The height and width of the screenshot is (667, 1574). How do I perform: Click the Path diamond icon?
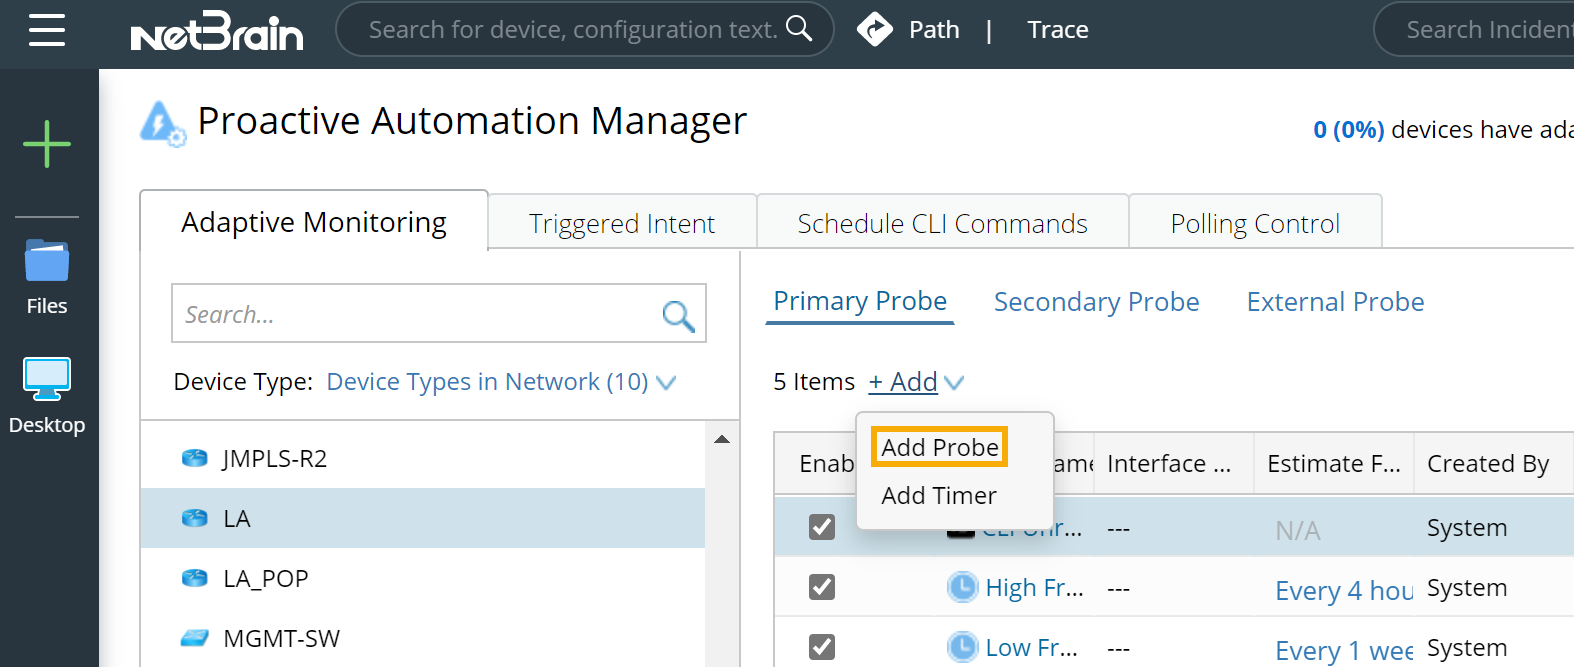[x=875, y=30]
